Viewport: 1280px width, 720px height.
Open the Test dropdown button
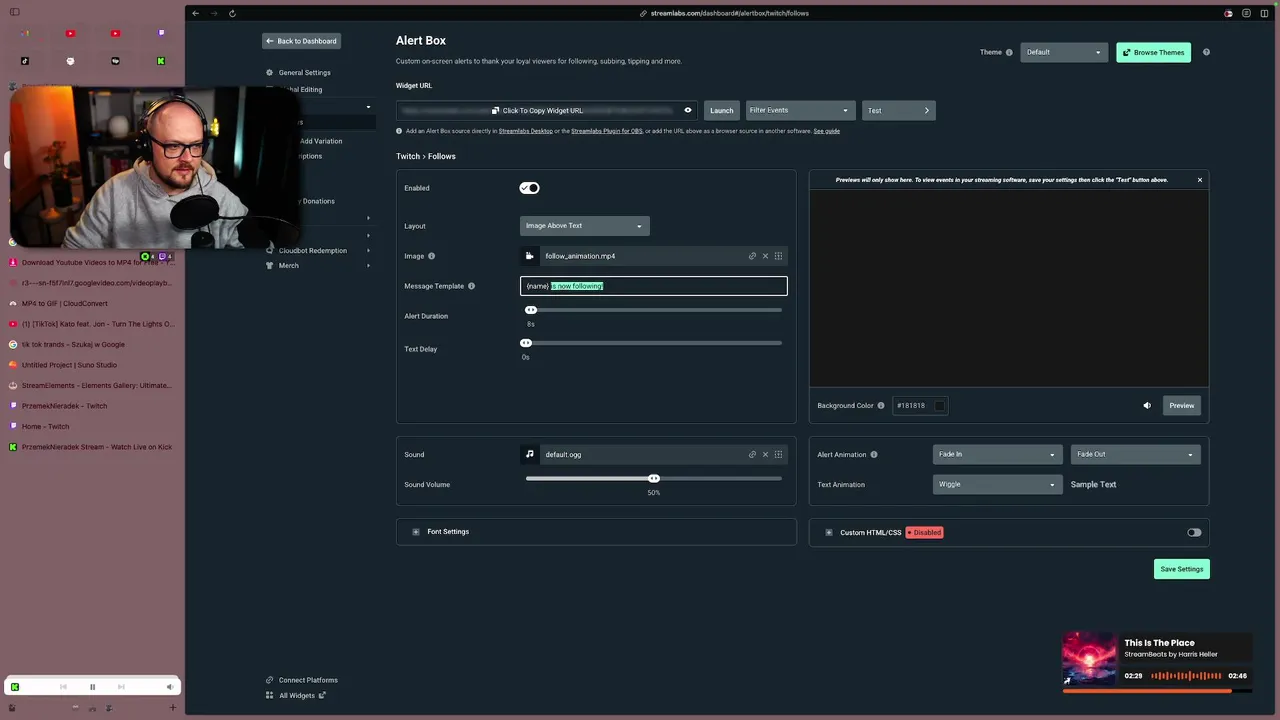point(898,110)
